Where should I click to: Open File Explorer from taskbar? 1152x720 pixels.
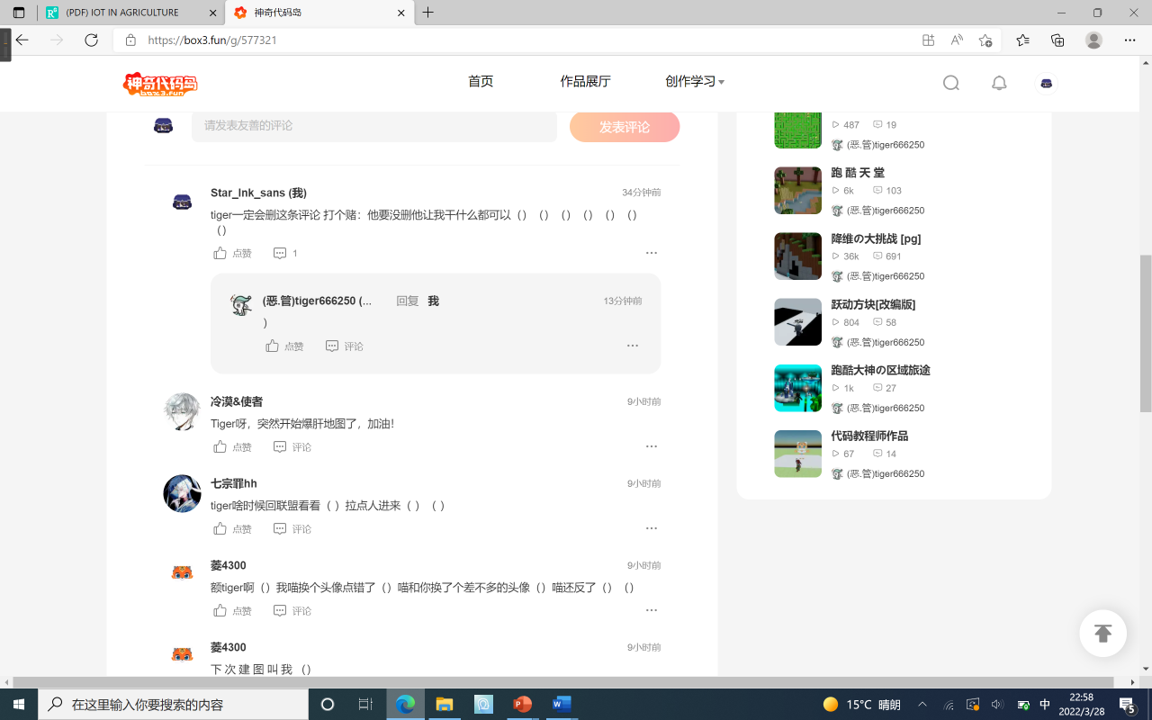444,705
